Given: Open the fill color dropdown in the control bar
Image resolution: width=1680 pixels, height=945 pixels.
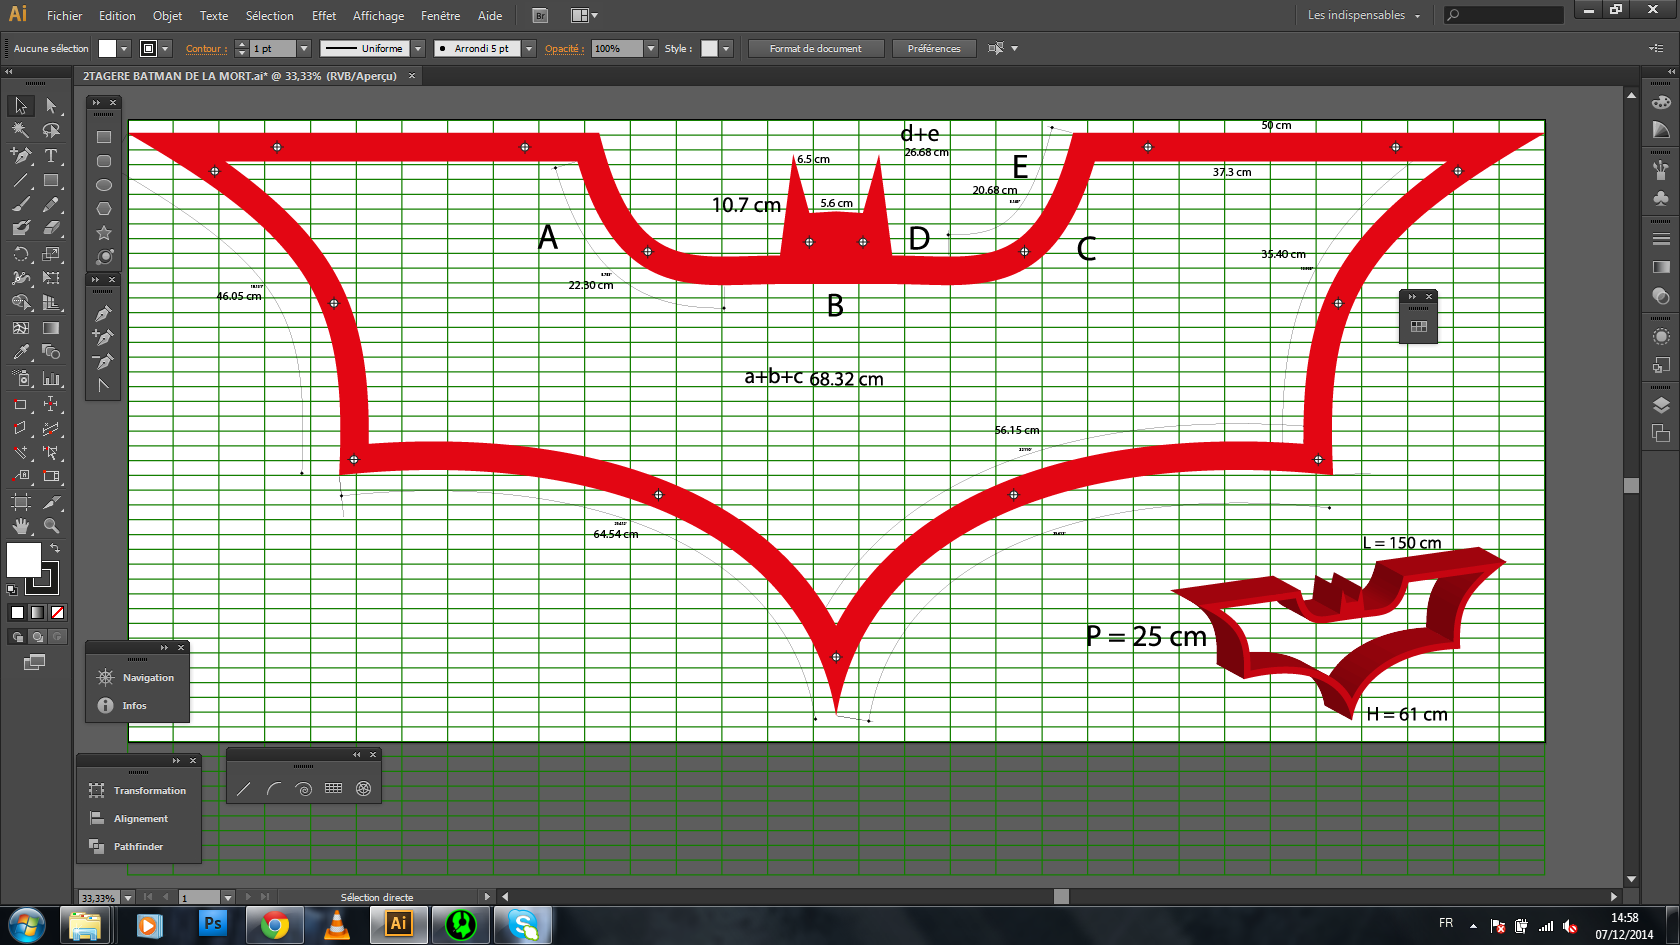Looking at the screenshot, I should 124,48.
